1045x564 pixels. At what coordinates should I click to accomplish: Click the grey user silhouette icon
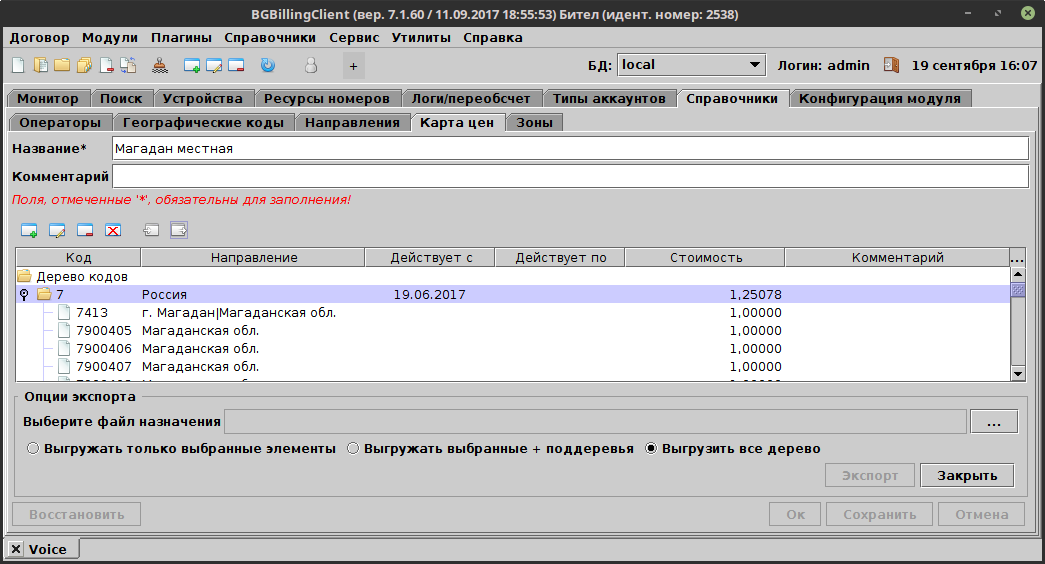coord(311,65)
